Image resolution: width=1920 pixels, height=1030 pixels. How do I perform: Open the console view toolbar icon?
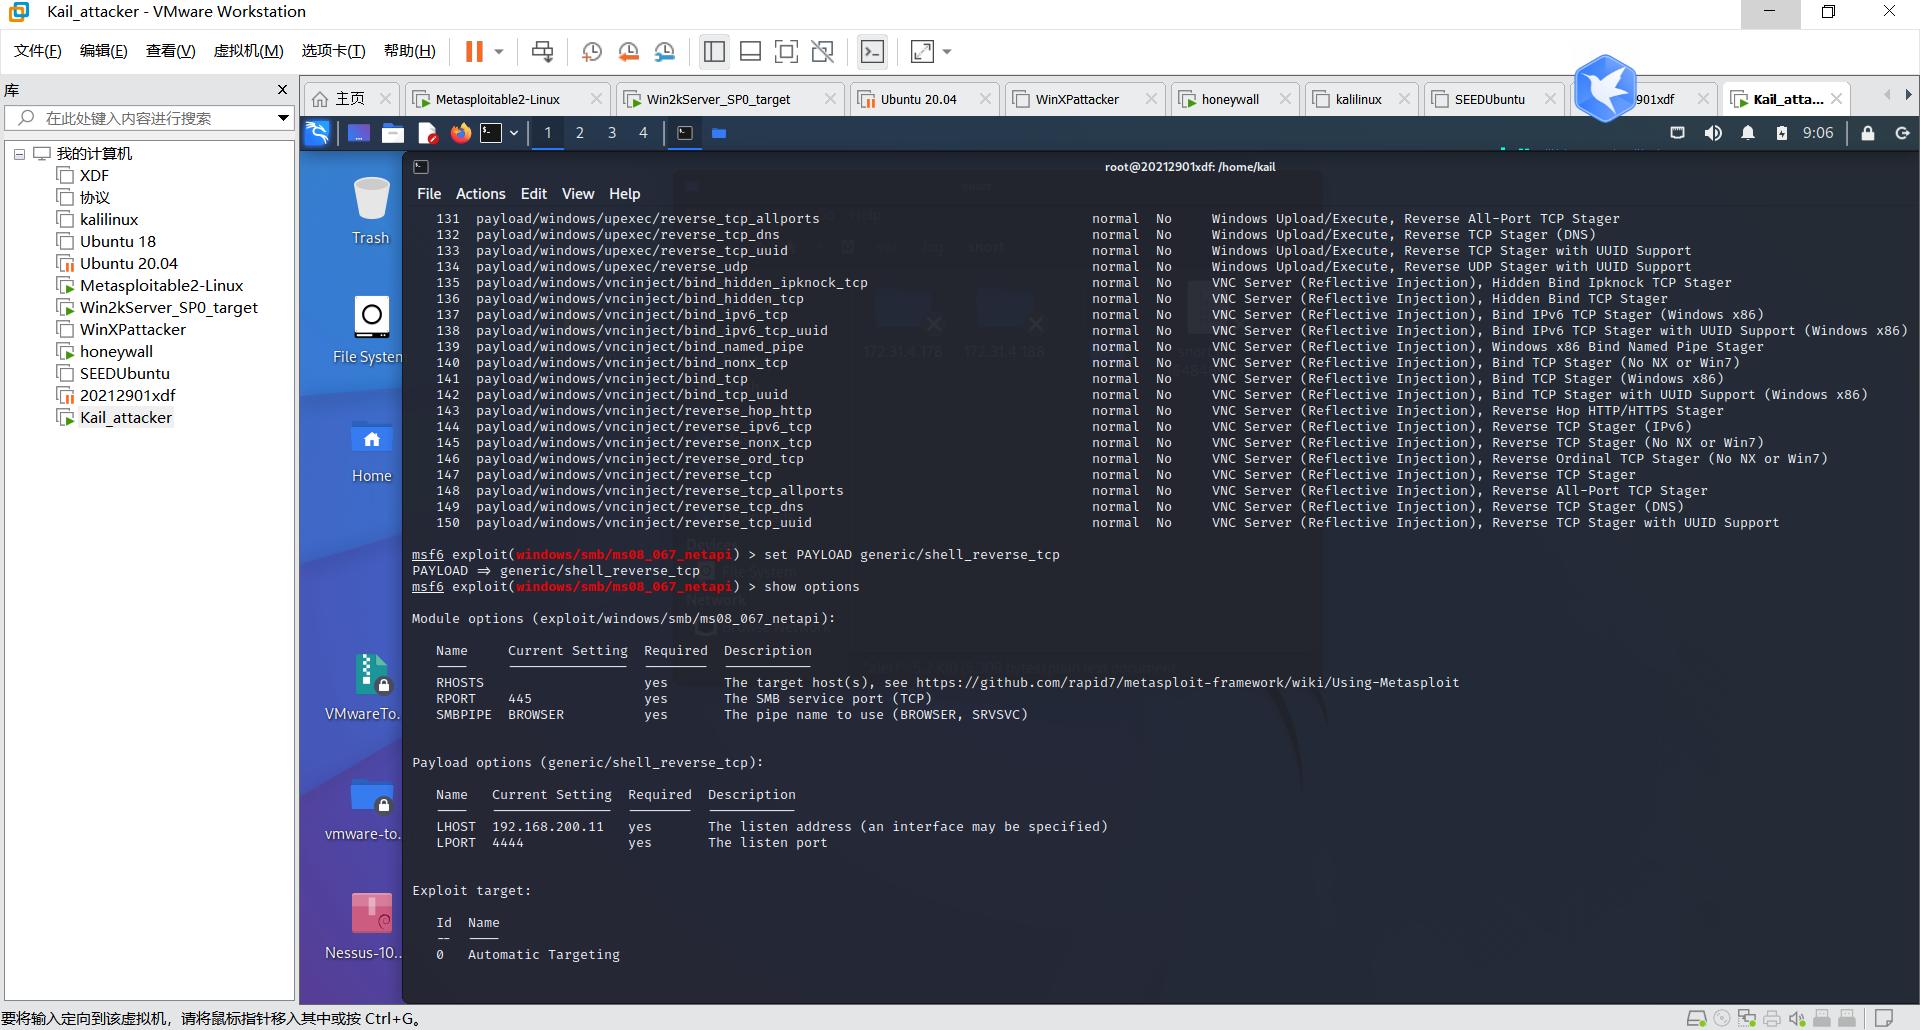(x=872, y=51)
